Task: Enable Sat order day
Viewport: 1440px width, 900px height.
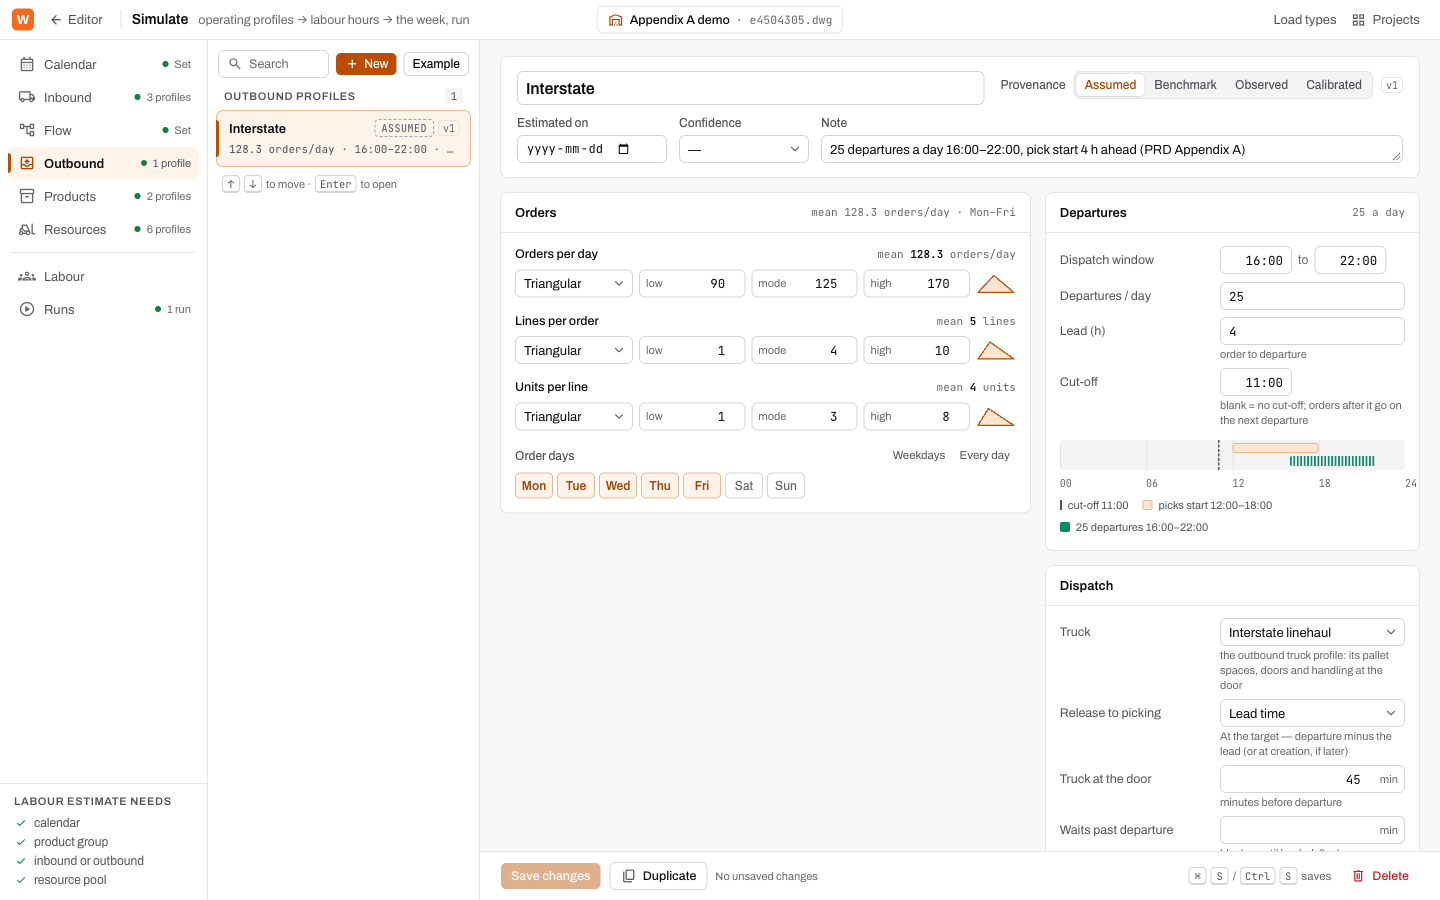Action: click(744, 486)
